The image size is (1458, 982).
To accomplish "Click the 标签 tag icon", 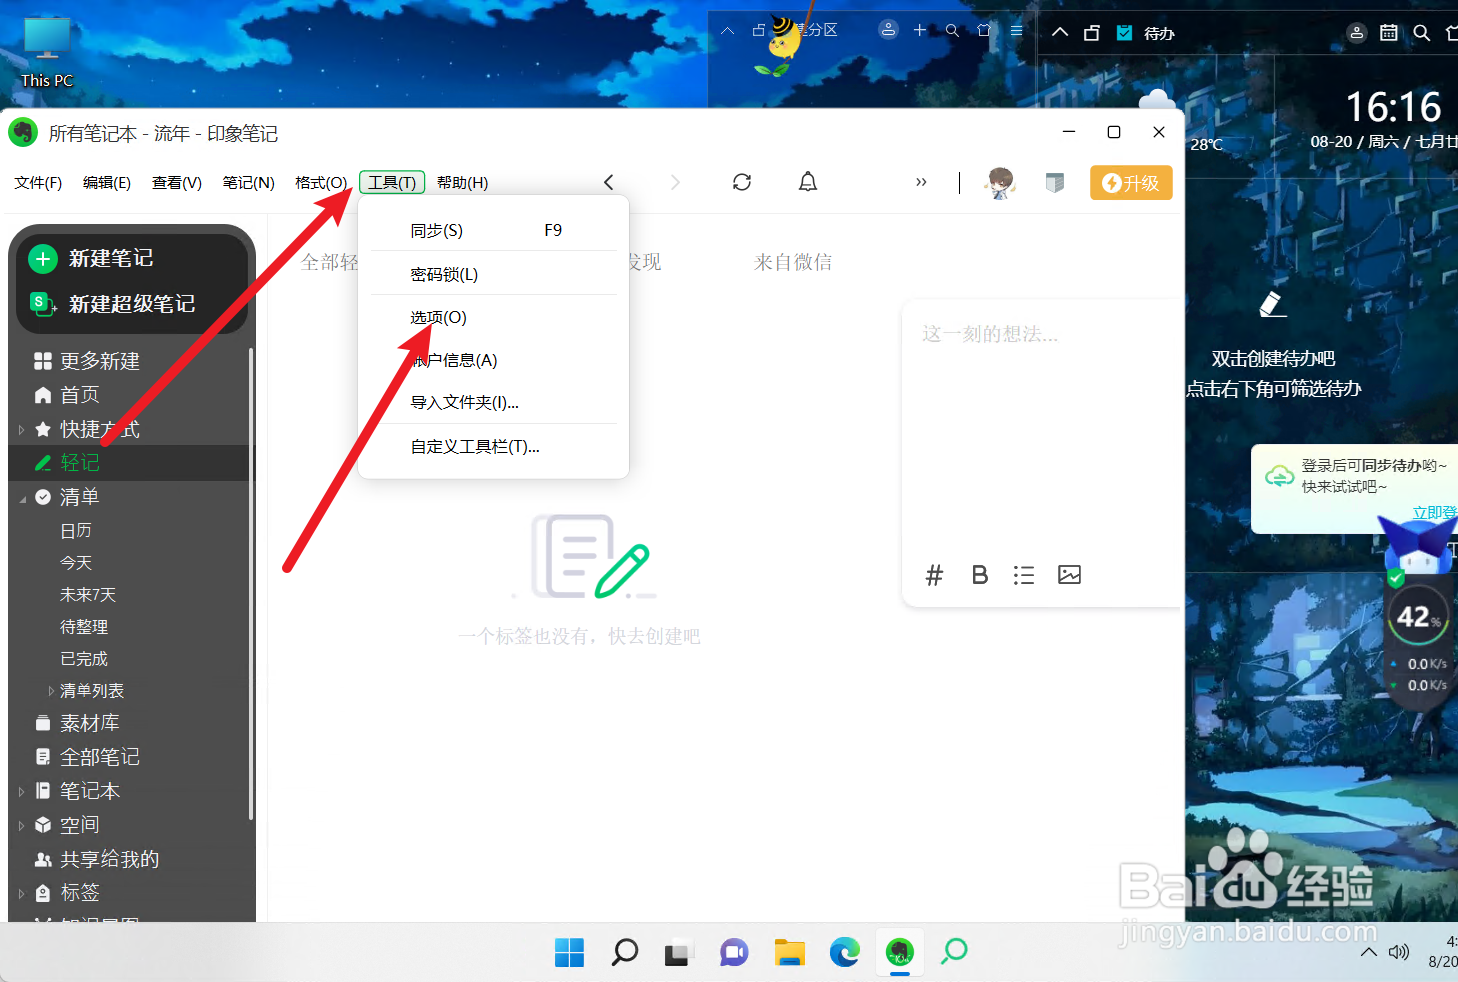I will (43, 893).
